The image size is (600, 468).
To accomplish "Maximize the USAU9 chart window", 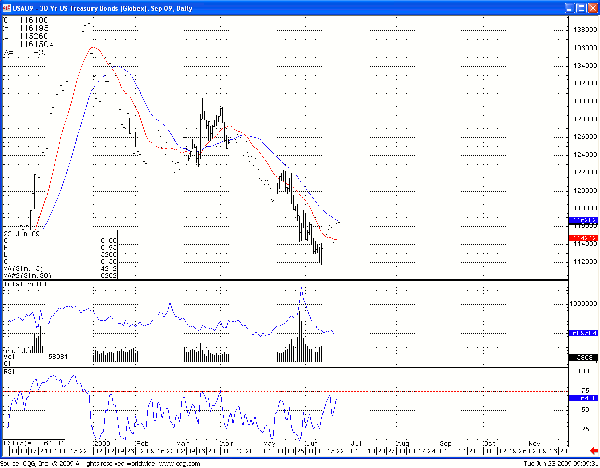I will tap(579, 6).
